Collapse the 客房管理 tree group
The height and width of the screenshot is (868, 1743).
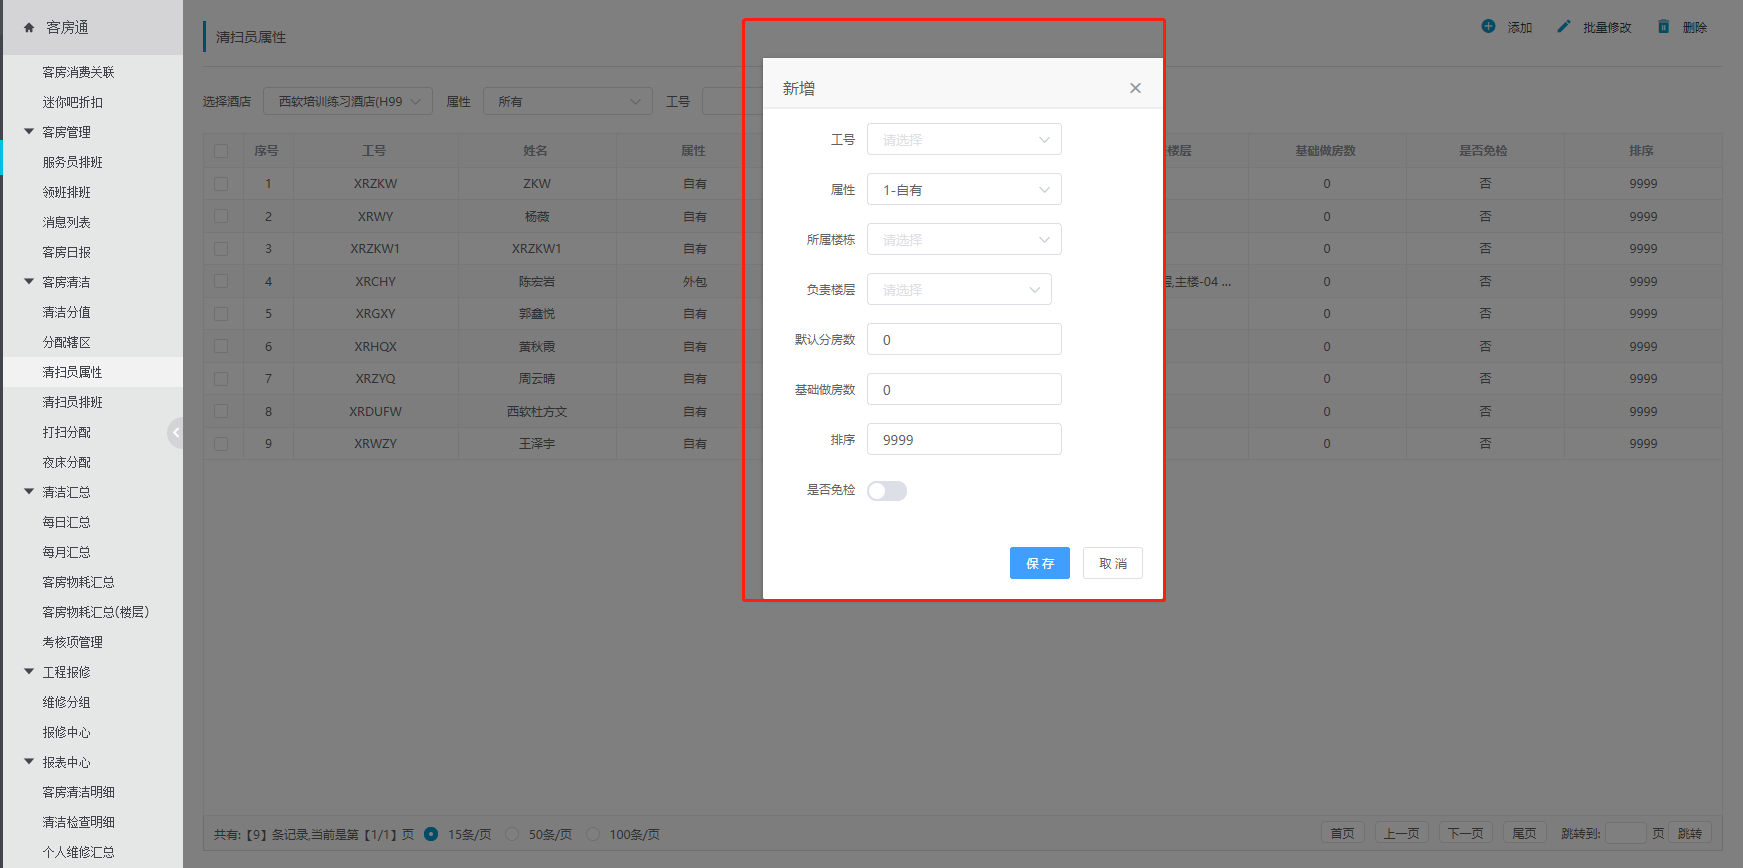point(29,131)
